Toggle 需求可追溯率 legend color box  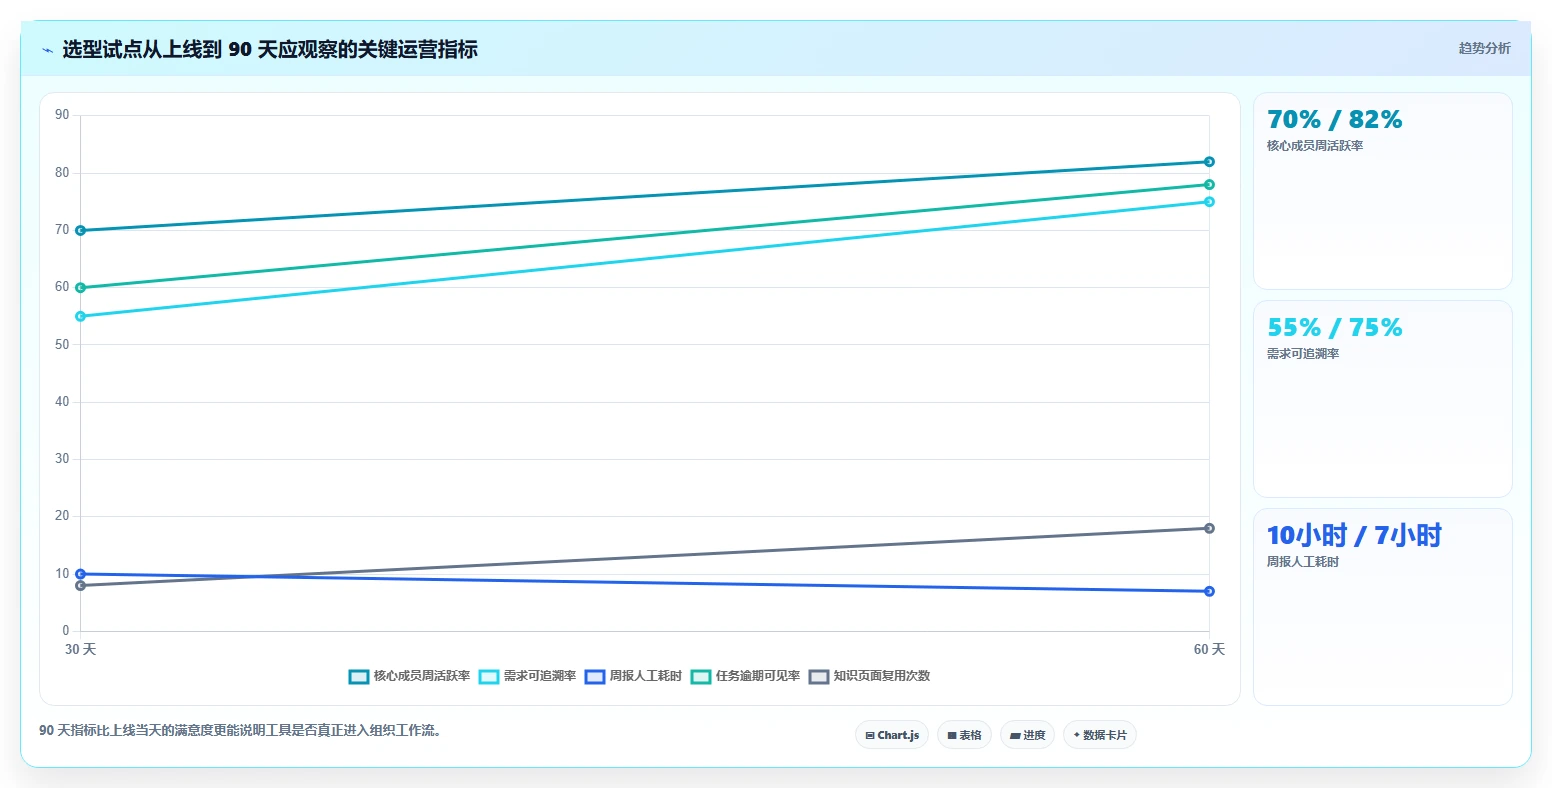point(489,677)
